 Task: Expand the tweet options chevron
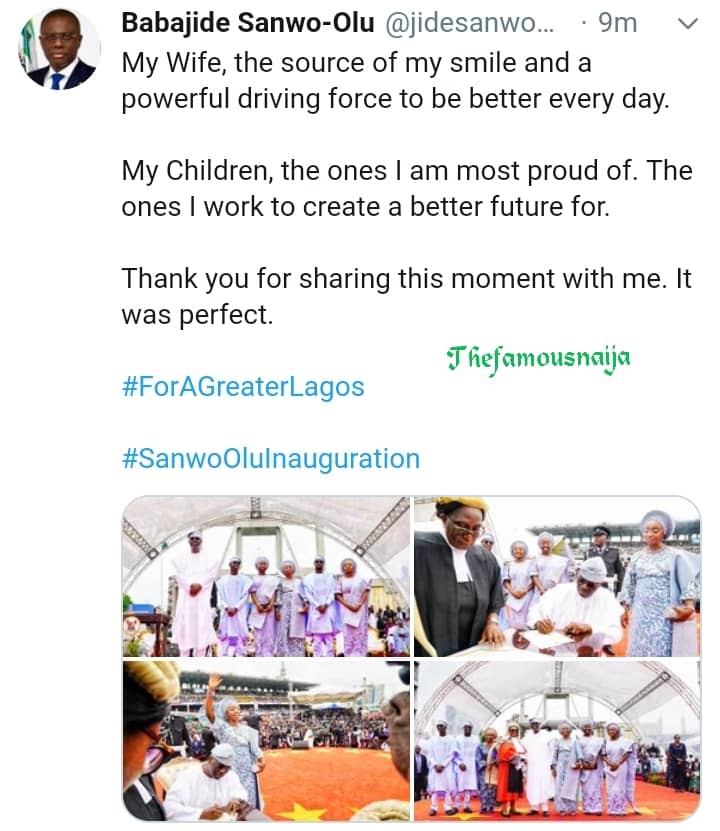click(688, 23)
